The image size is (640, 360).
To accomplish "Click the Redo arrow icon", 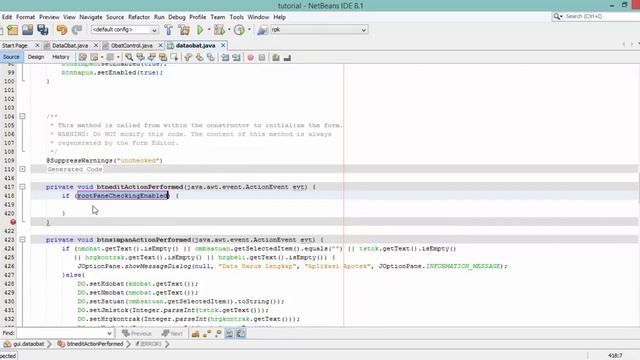I will [x=77, y=30].
